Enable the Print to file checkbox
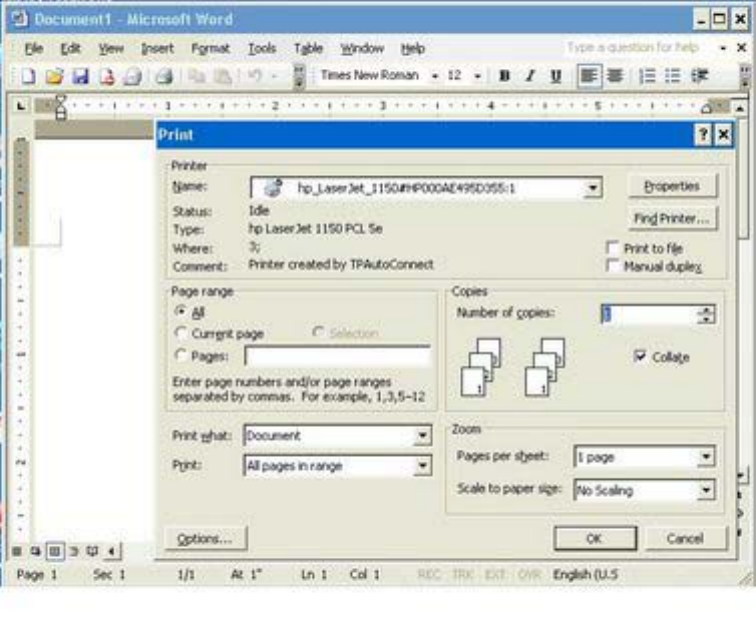Screen dimensions: 756x619 pyautogui.click(x=612, y=248)
